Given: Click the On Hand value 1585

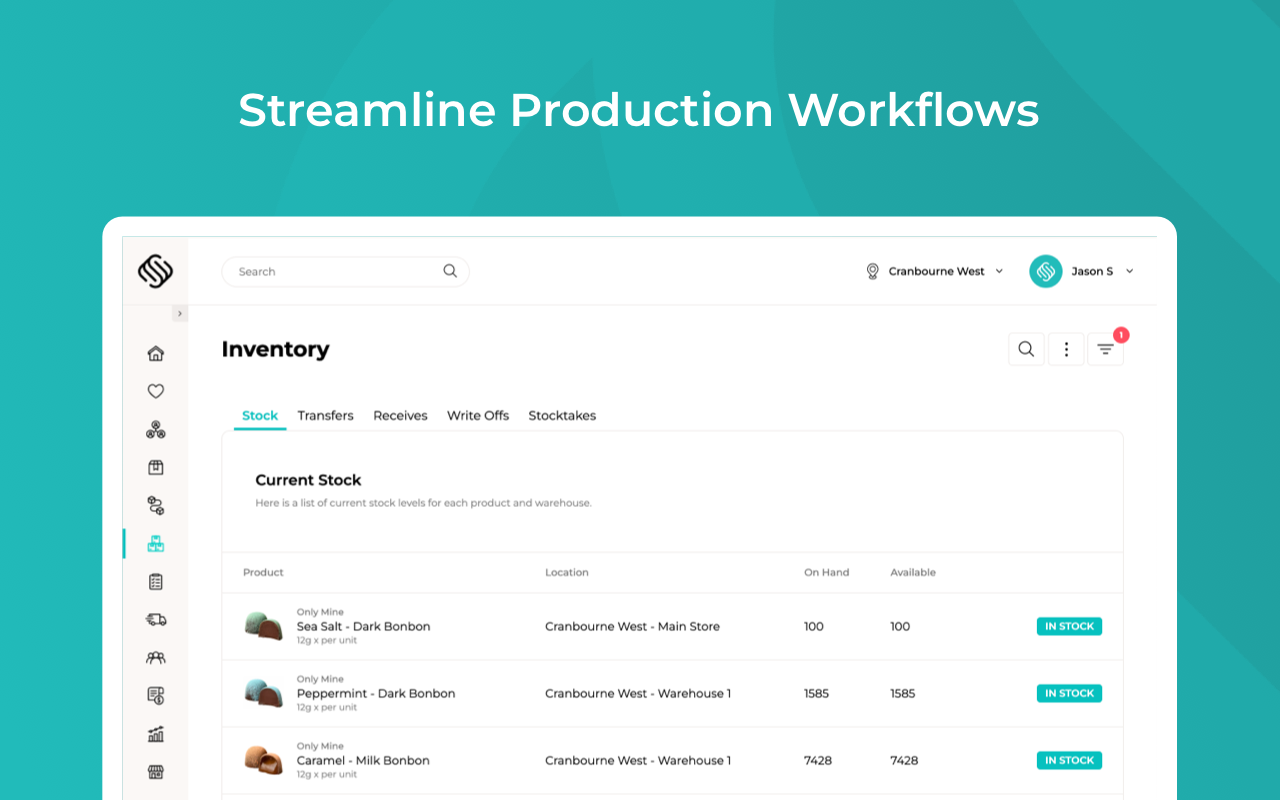Looking at the screenshot, I should [816, 694].
